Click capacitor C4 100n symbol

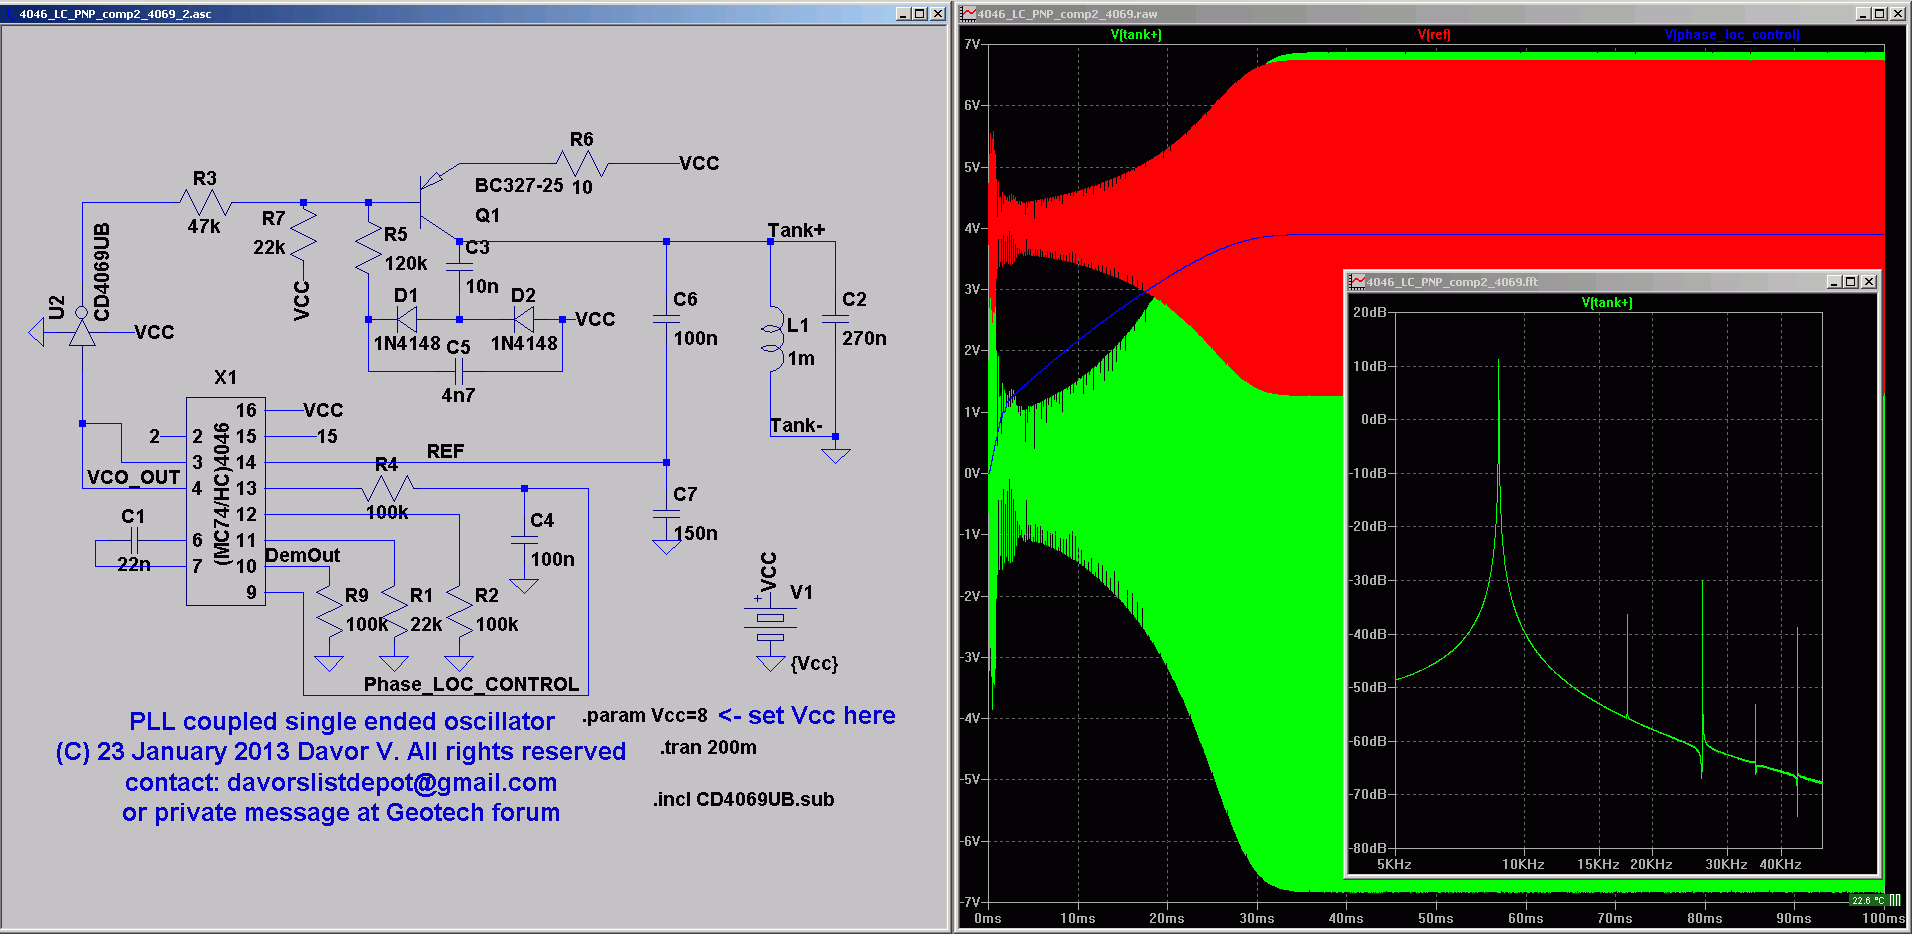pos(524,540)
